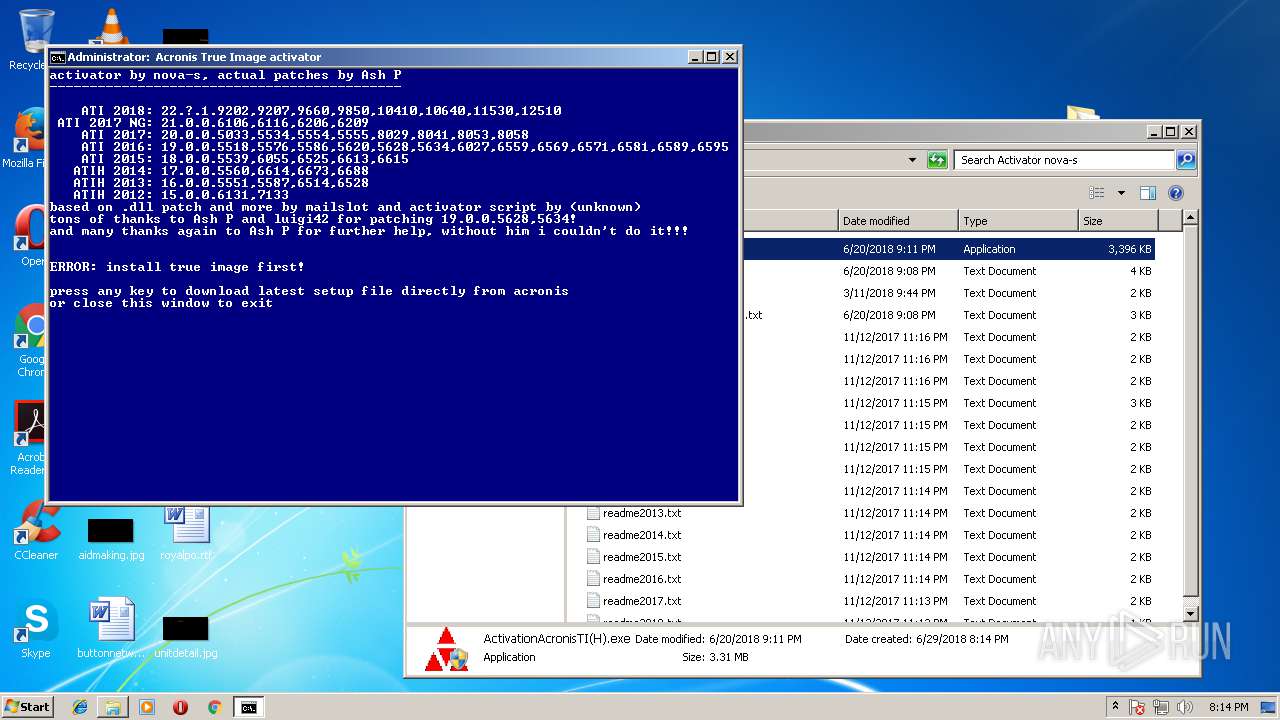1280x720 pixels.
Task: Select the aidmaking.jpg desktop file
Action: point(111,538)
